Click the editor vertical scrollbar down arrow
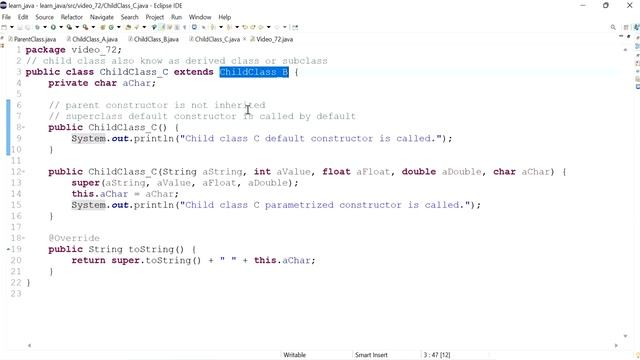640x360 pixels. click(625, 336)
